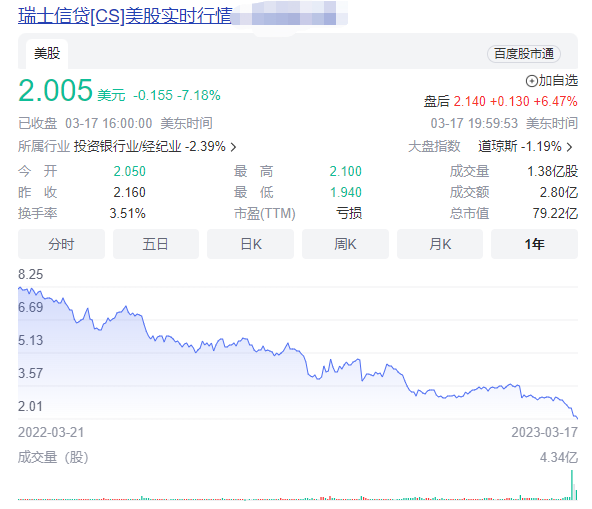Switch chart to 月K view
Screen dimensions: 592x509
(440, 244)
